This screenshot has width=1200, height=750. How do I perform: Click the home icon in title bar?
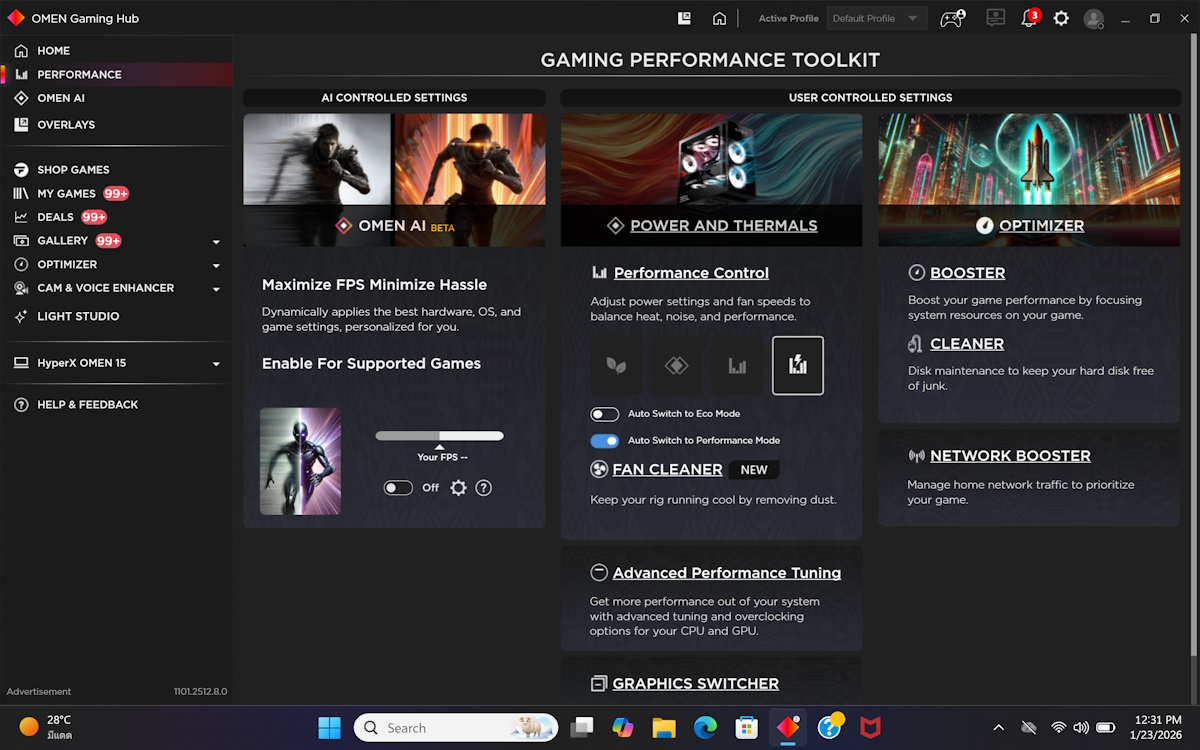click(x=719, y=18)
